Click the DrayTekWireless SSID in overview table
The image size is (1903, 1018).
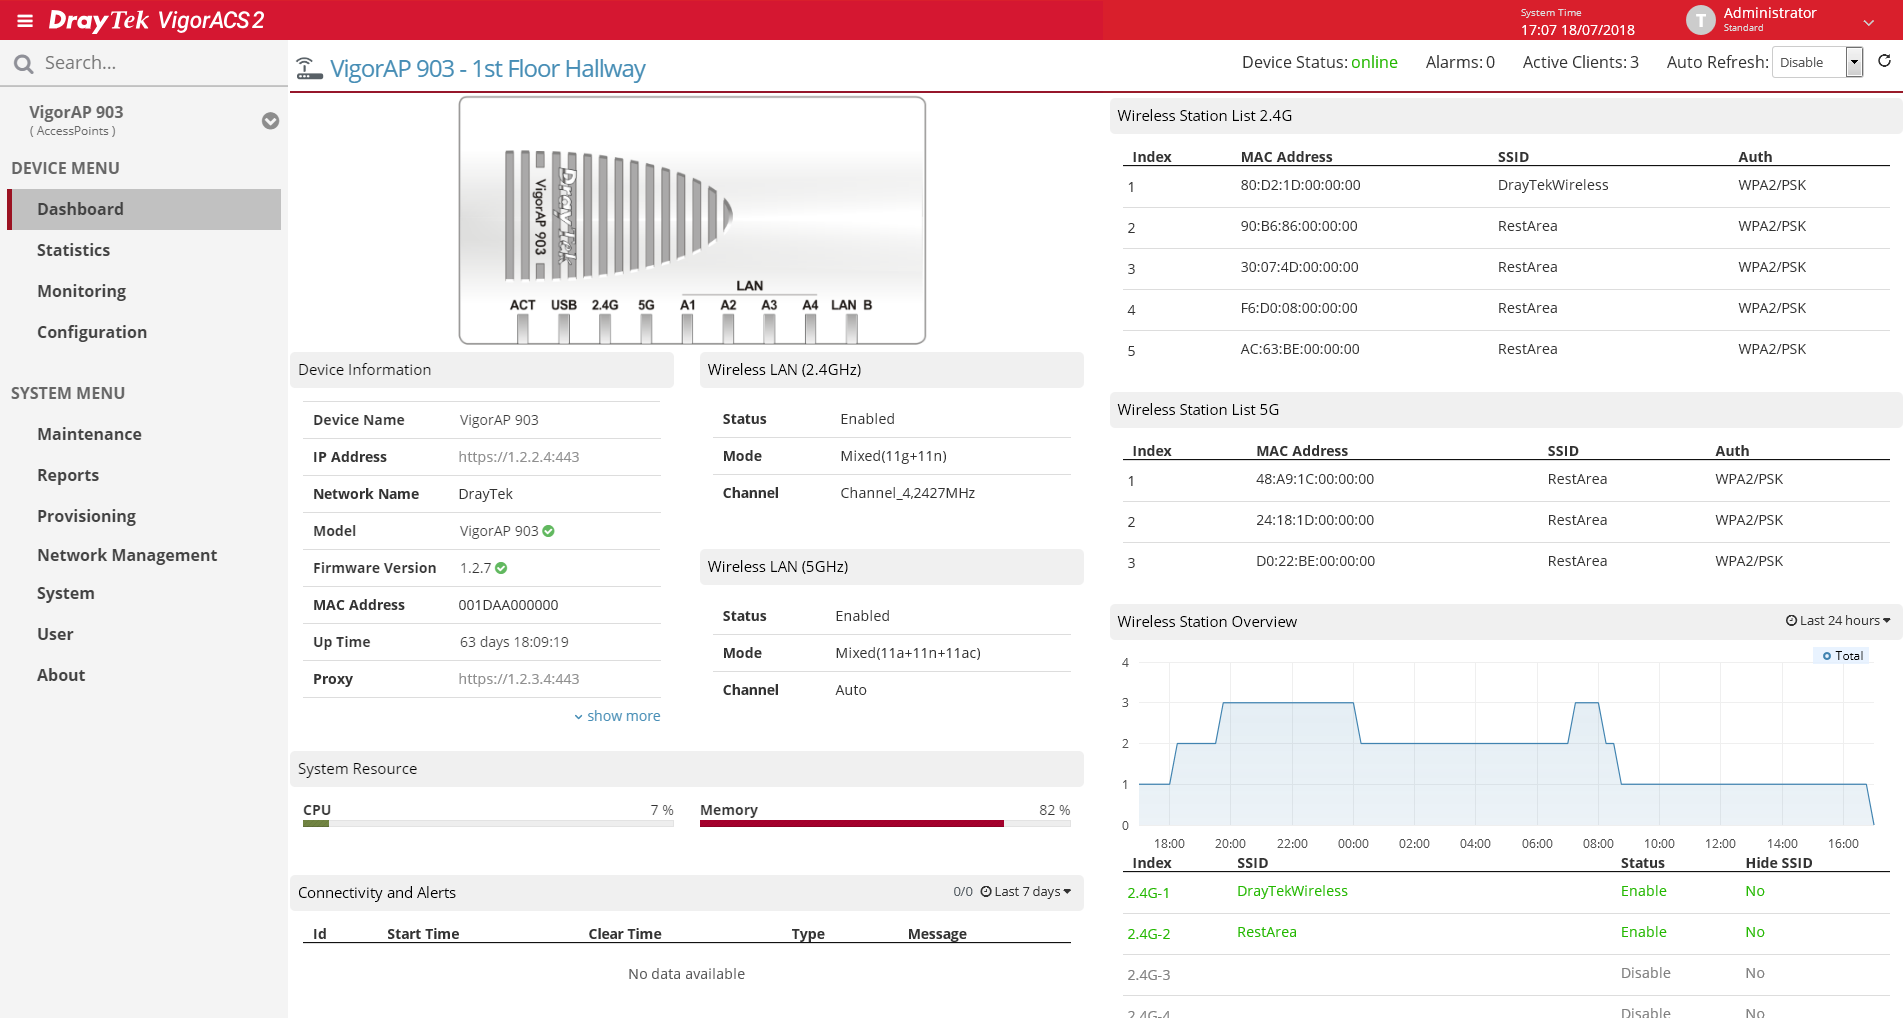coord(1292,891)
